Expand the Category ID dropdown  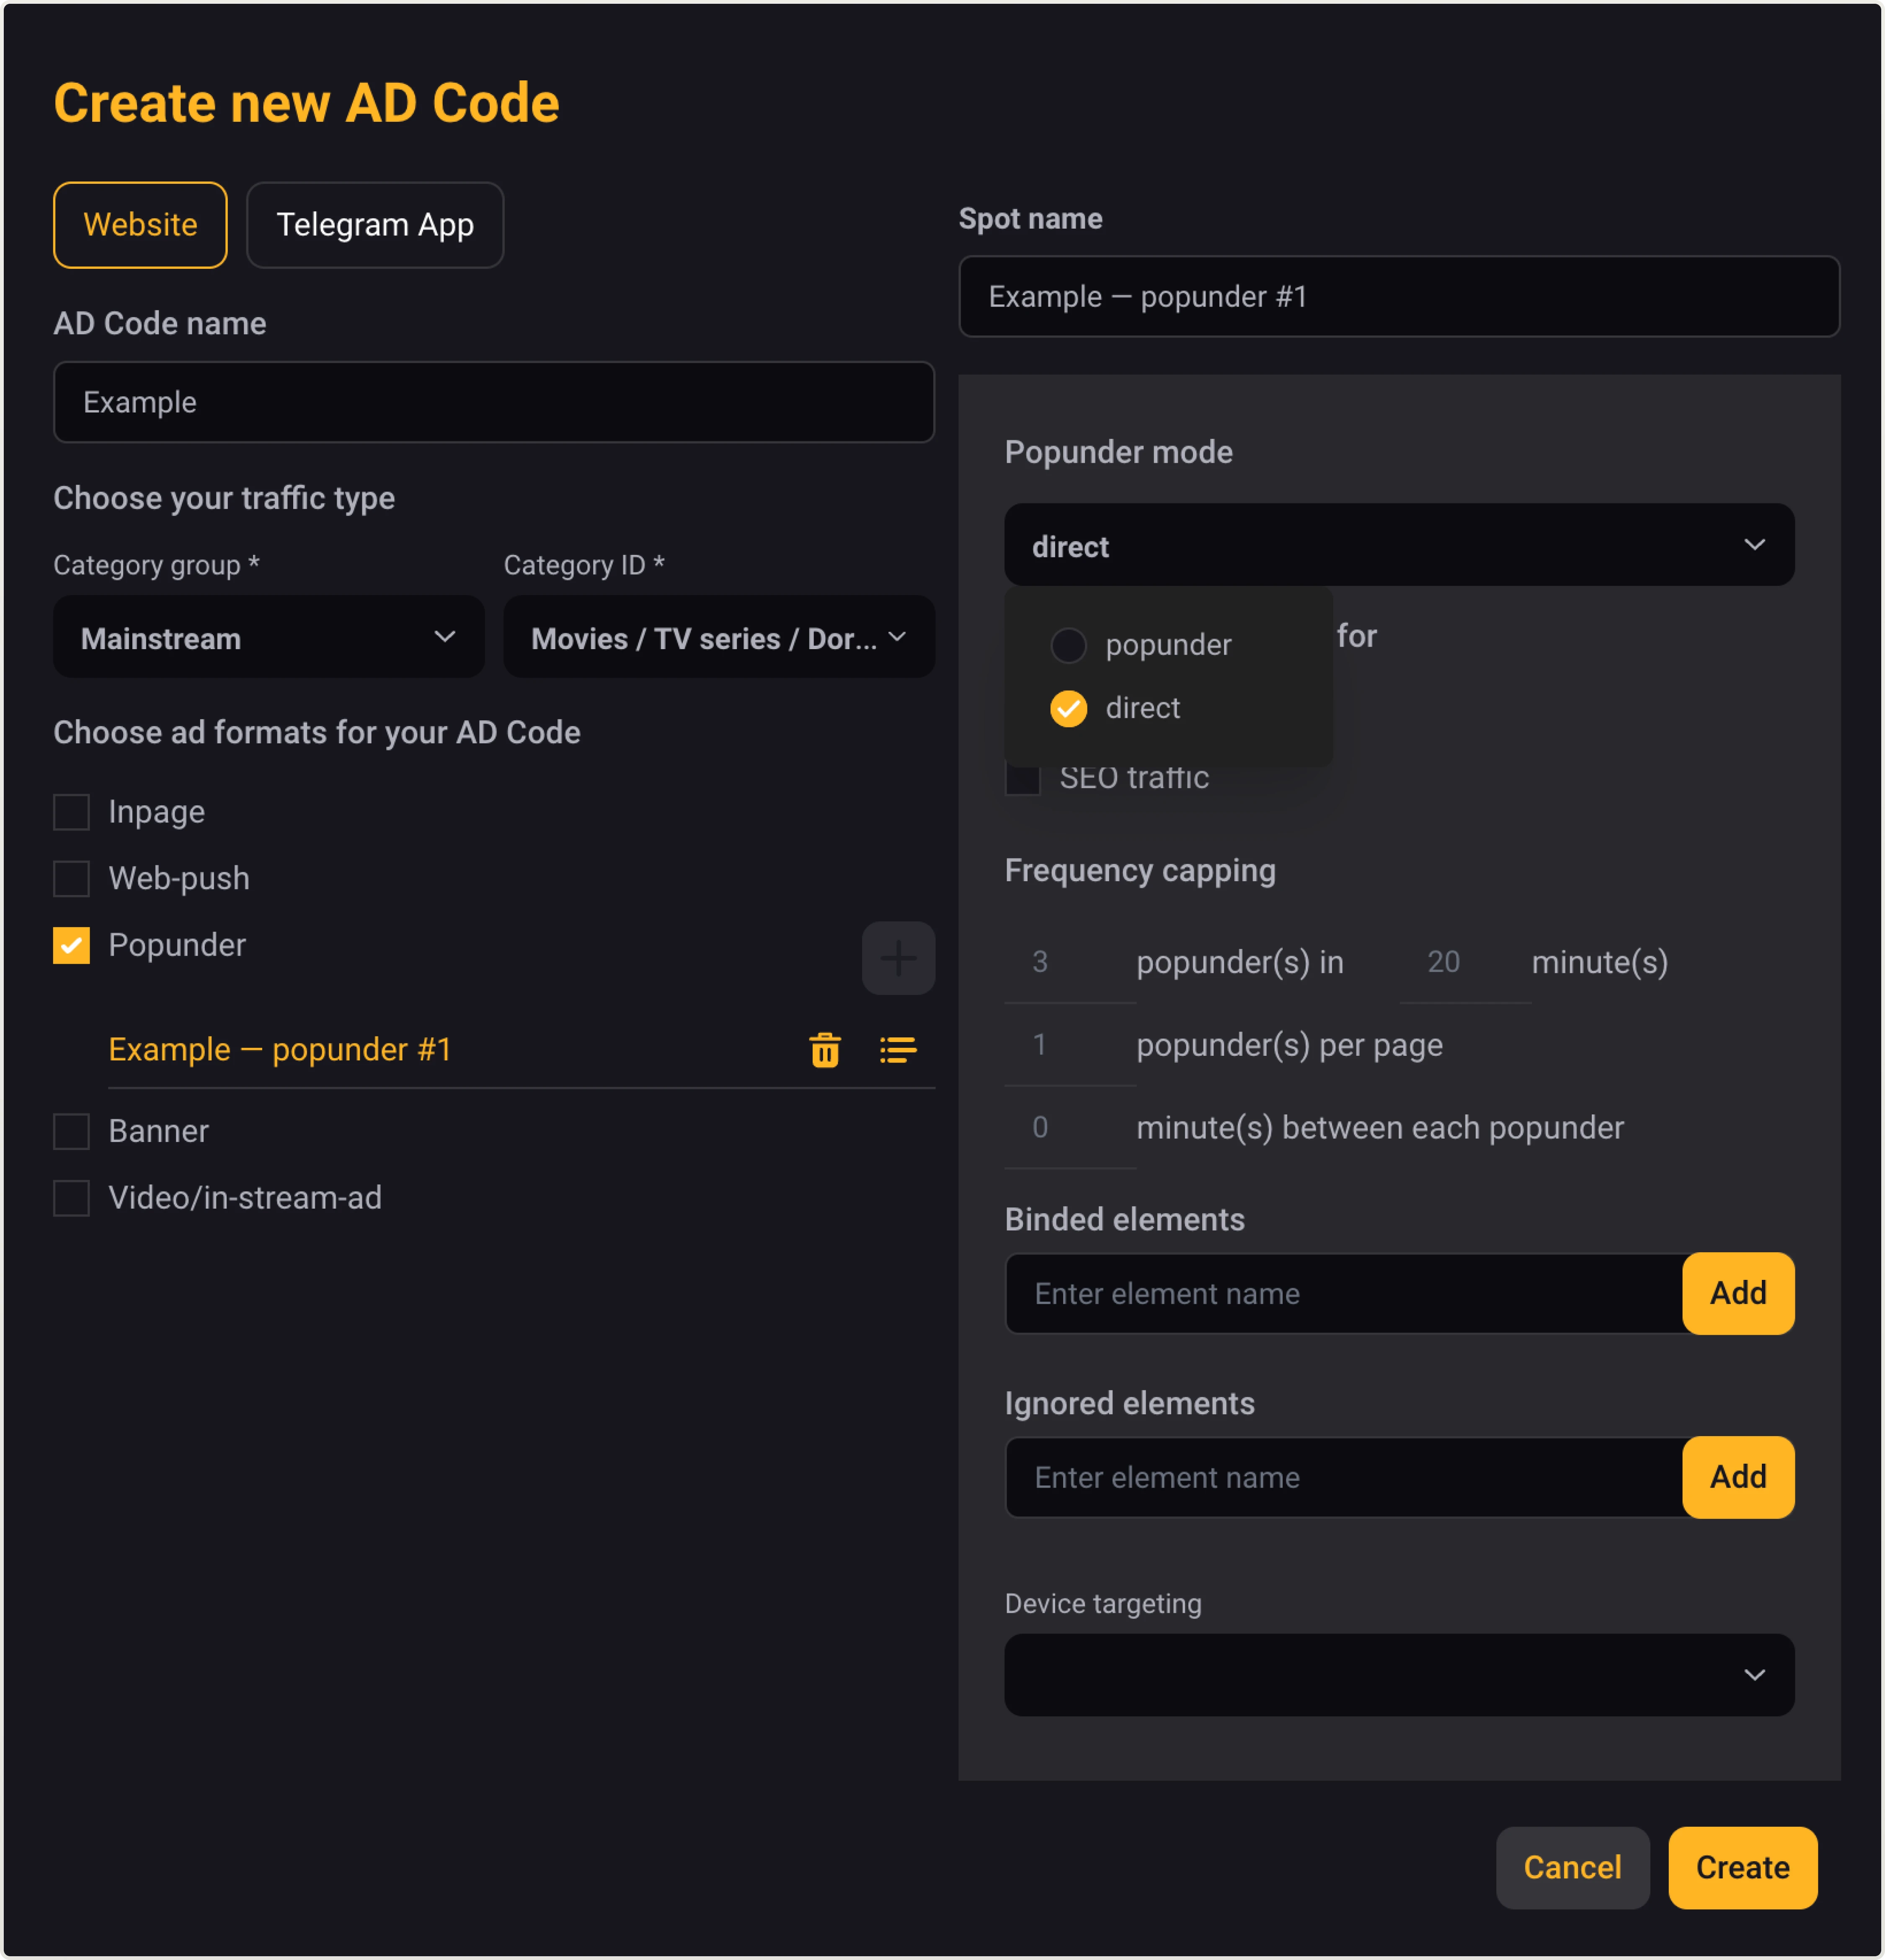click(x=718, y=637)
